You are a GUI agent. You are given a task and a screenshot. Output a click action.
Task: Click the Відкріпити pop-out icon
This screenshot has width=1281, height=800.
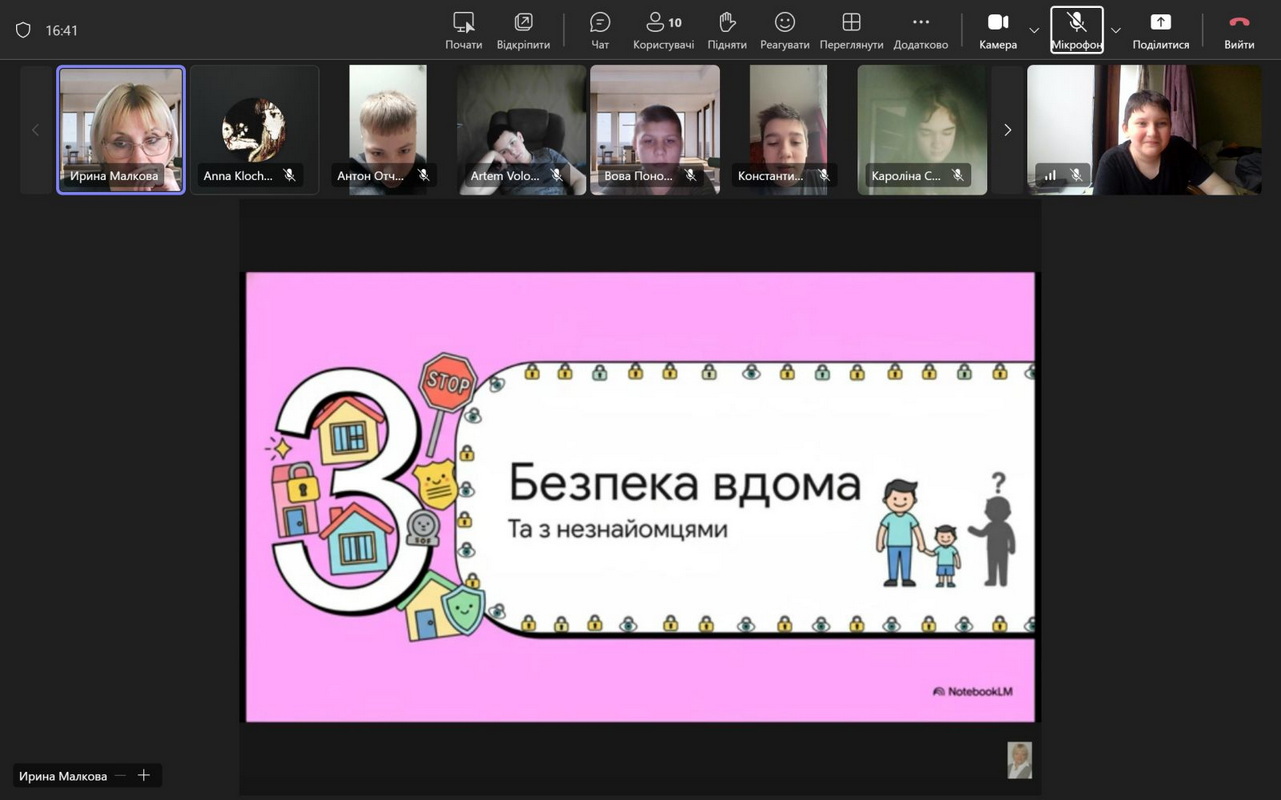point(523,23)
